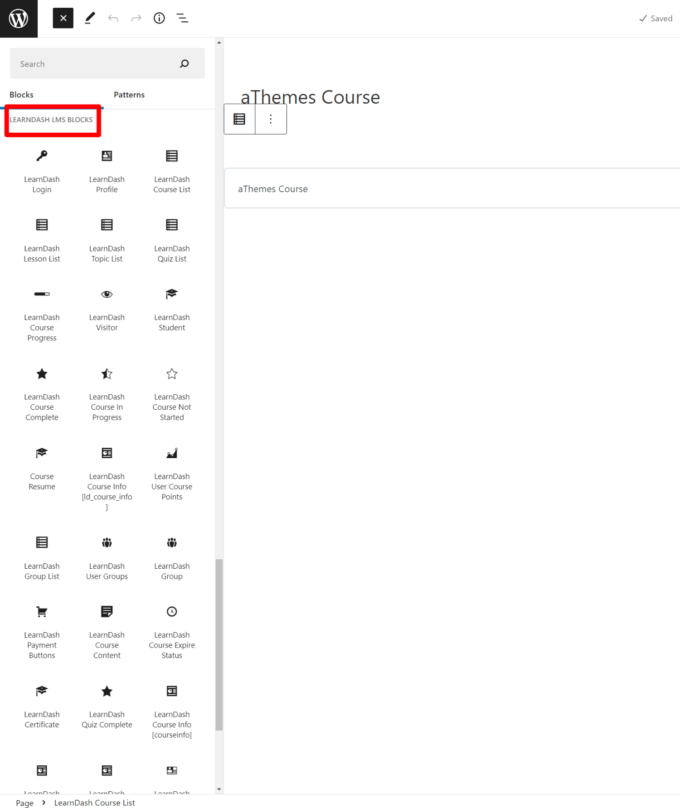
Task: Insert the Course Resume block
Action: pos(42,468)
